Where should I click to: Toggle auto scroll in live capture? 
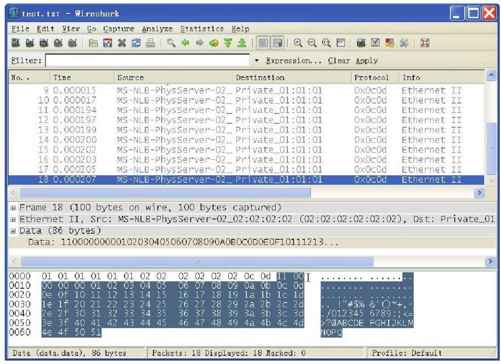coord(278,43)
